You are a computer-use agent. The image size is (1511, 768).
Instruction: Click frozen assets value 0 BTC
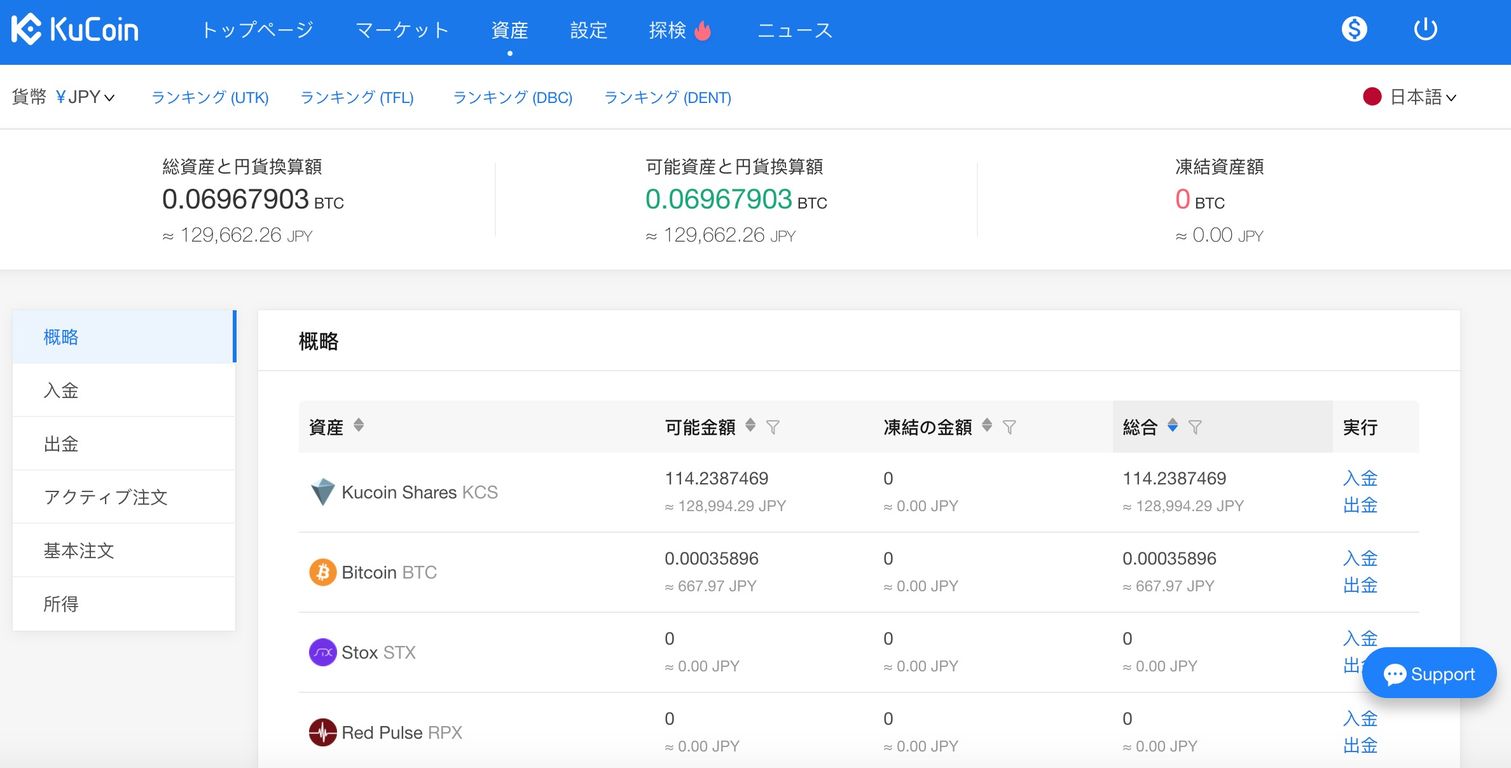click(x=1200, y=200)
